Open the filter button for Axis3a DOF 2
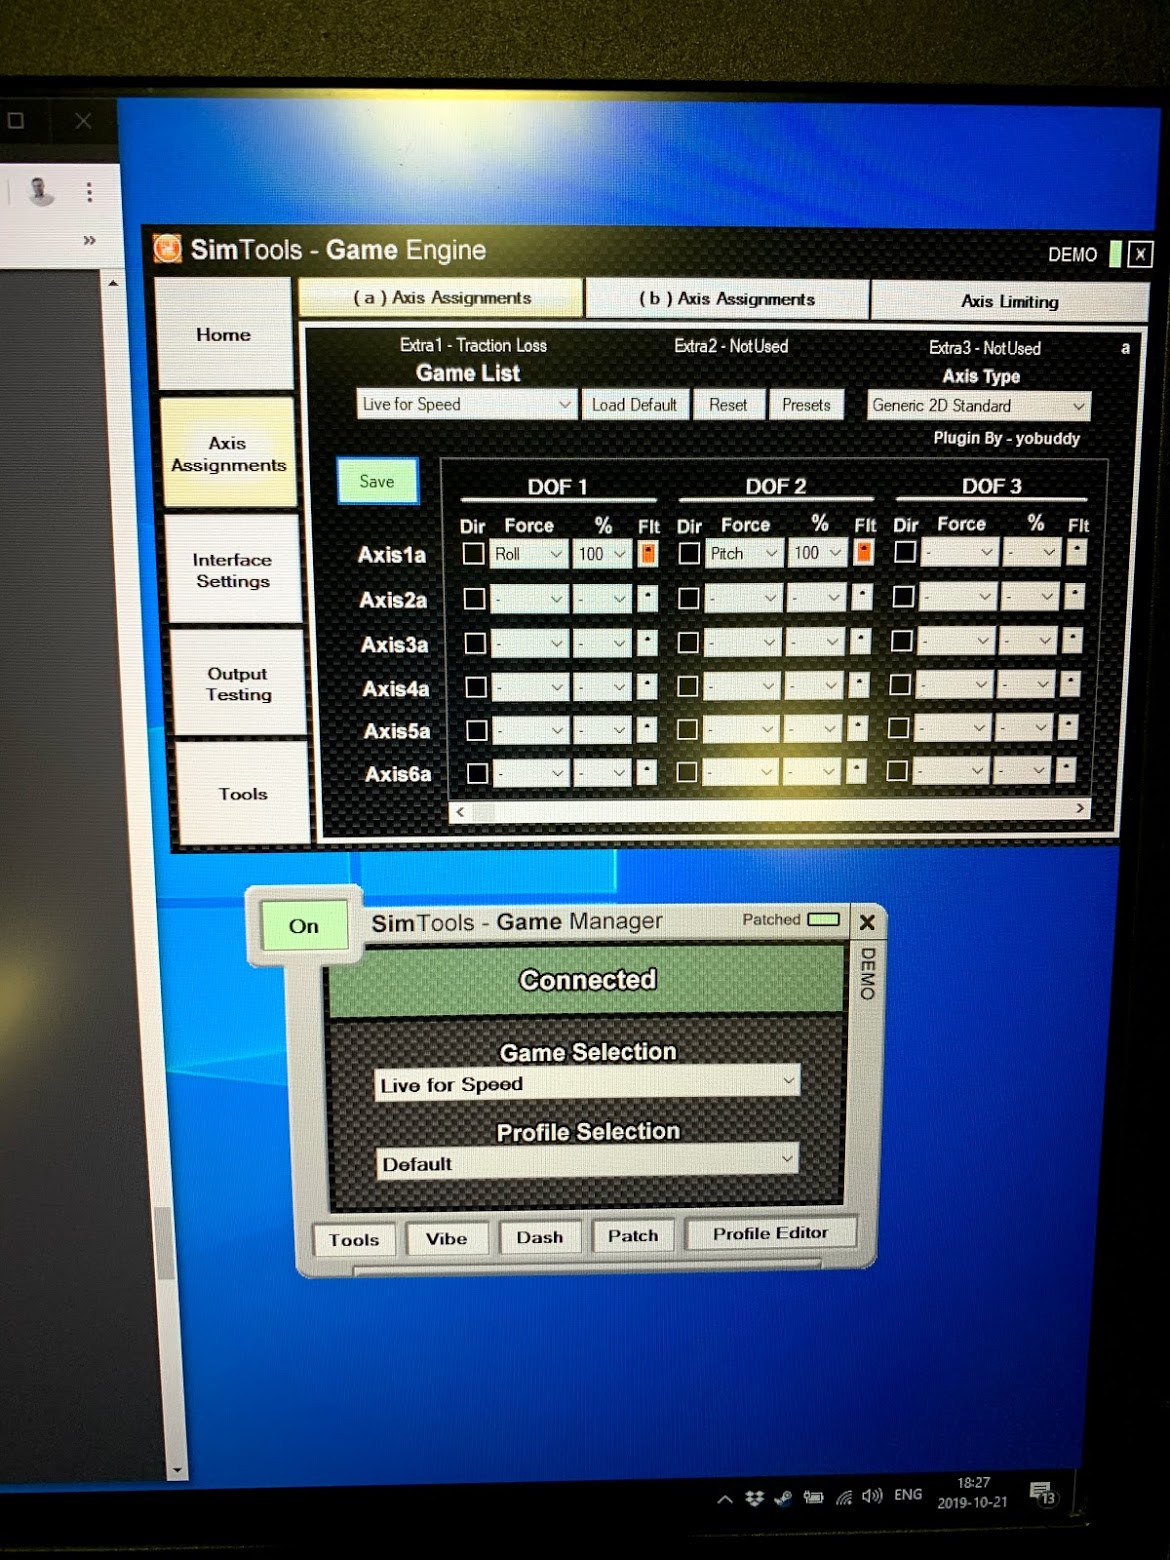Viewport: 1170px width, 1560px height. point(860,641)
